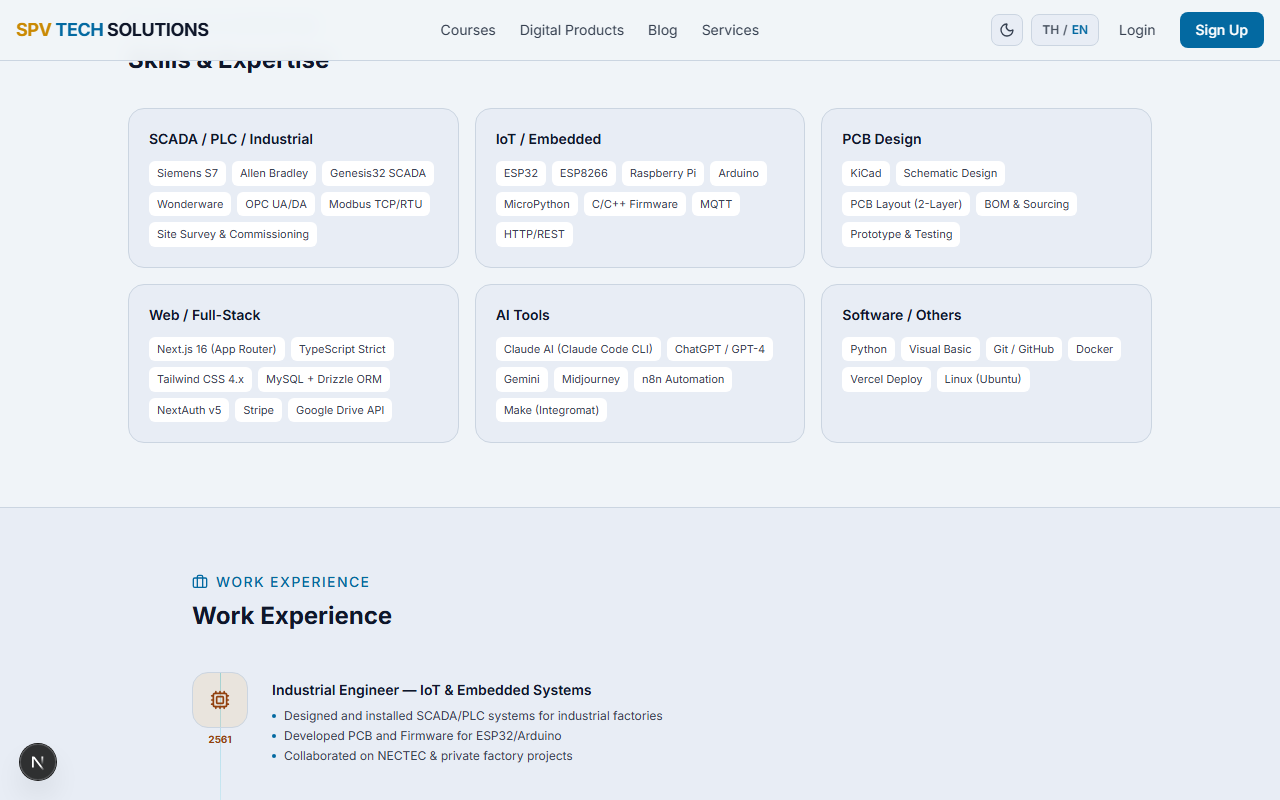Select the Make (Integromat) tag
The image size is (1280, 800).
tap(551, 410)
